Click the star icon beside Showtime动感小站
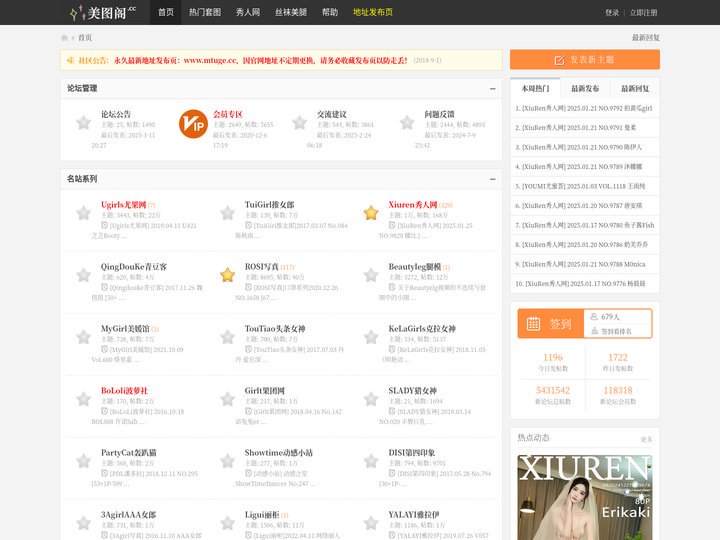Image resolution: width=720 pixels, height=540 pixels. (x=227, y=461)
